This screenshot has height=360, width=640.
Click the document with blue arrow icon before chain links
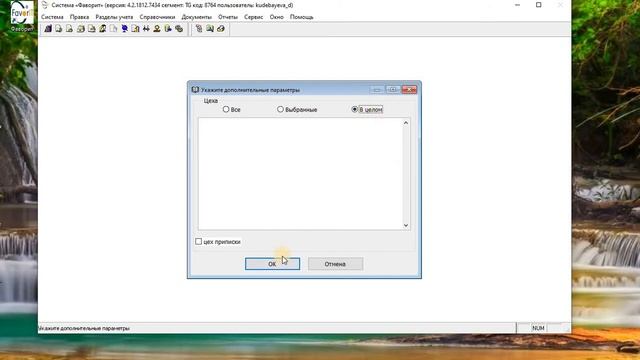click(x=168, y=29)
